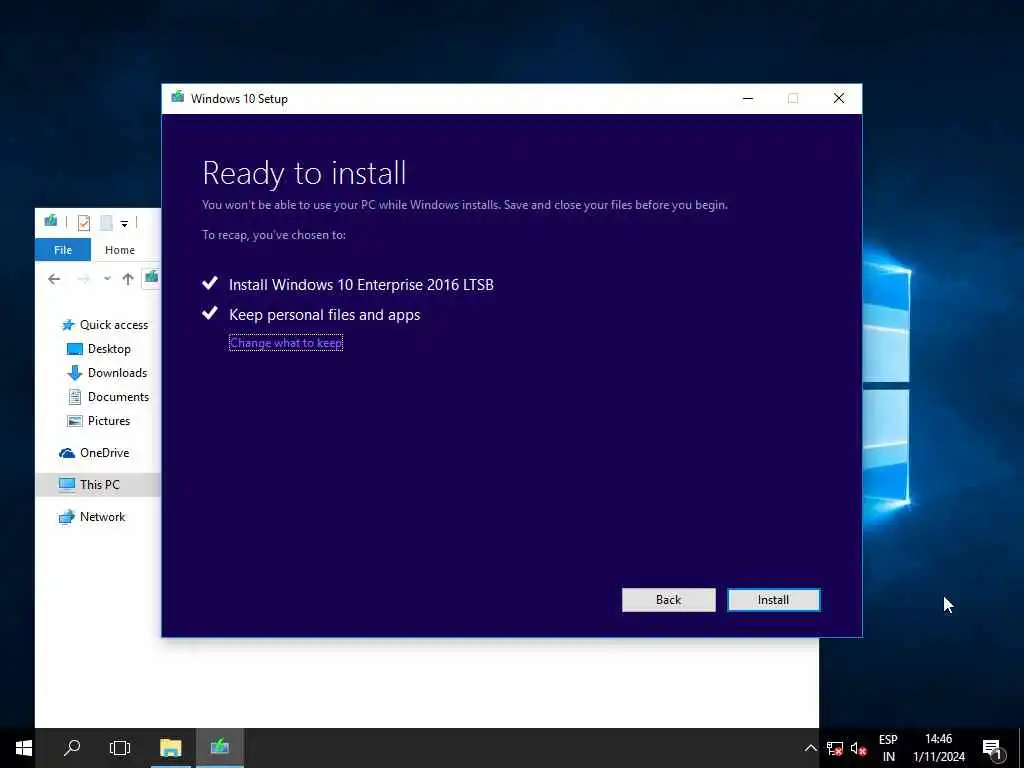The height and width of the screenshot is (768, 1024).
Task: Click the OneDrive cloud icon
Action: tap(67, 453)
